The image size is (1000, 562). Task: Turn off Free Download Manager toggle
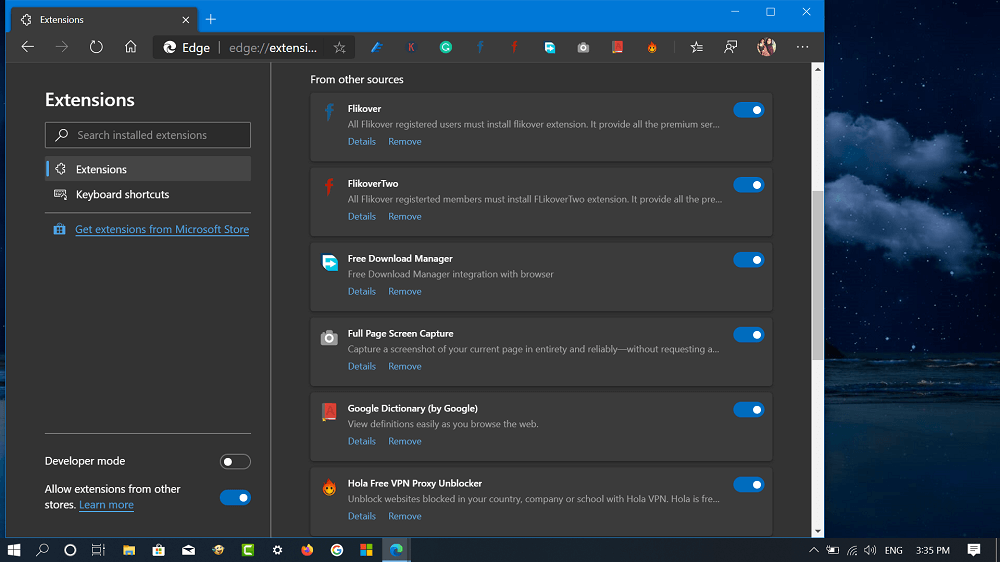coord(749,260)
